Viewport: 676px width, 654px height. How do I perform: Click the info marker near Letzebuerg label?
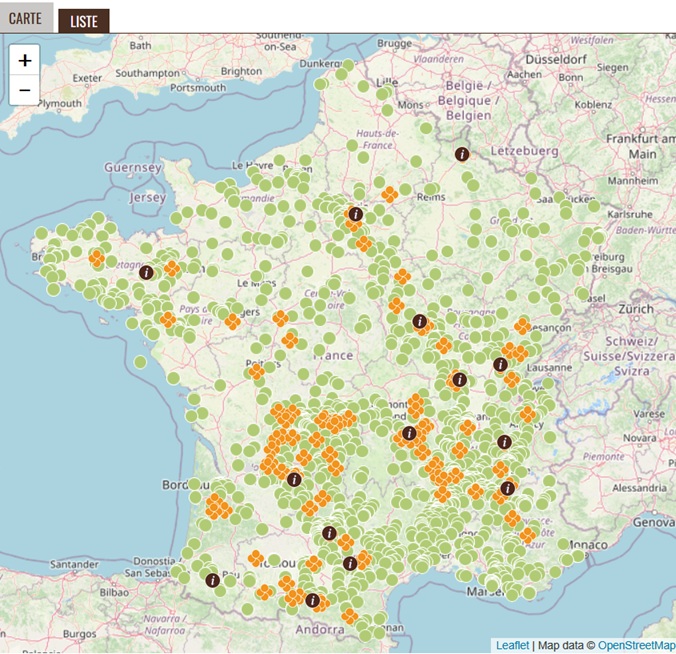coord(462,154)
